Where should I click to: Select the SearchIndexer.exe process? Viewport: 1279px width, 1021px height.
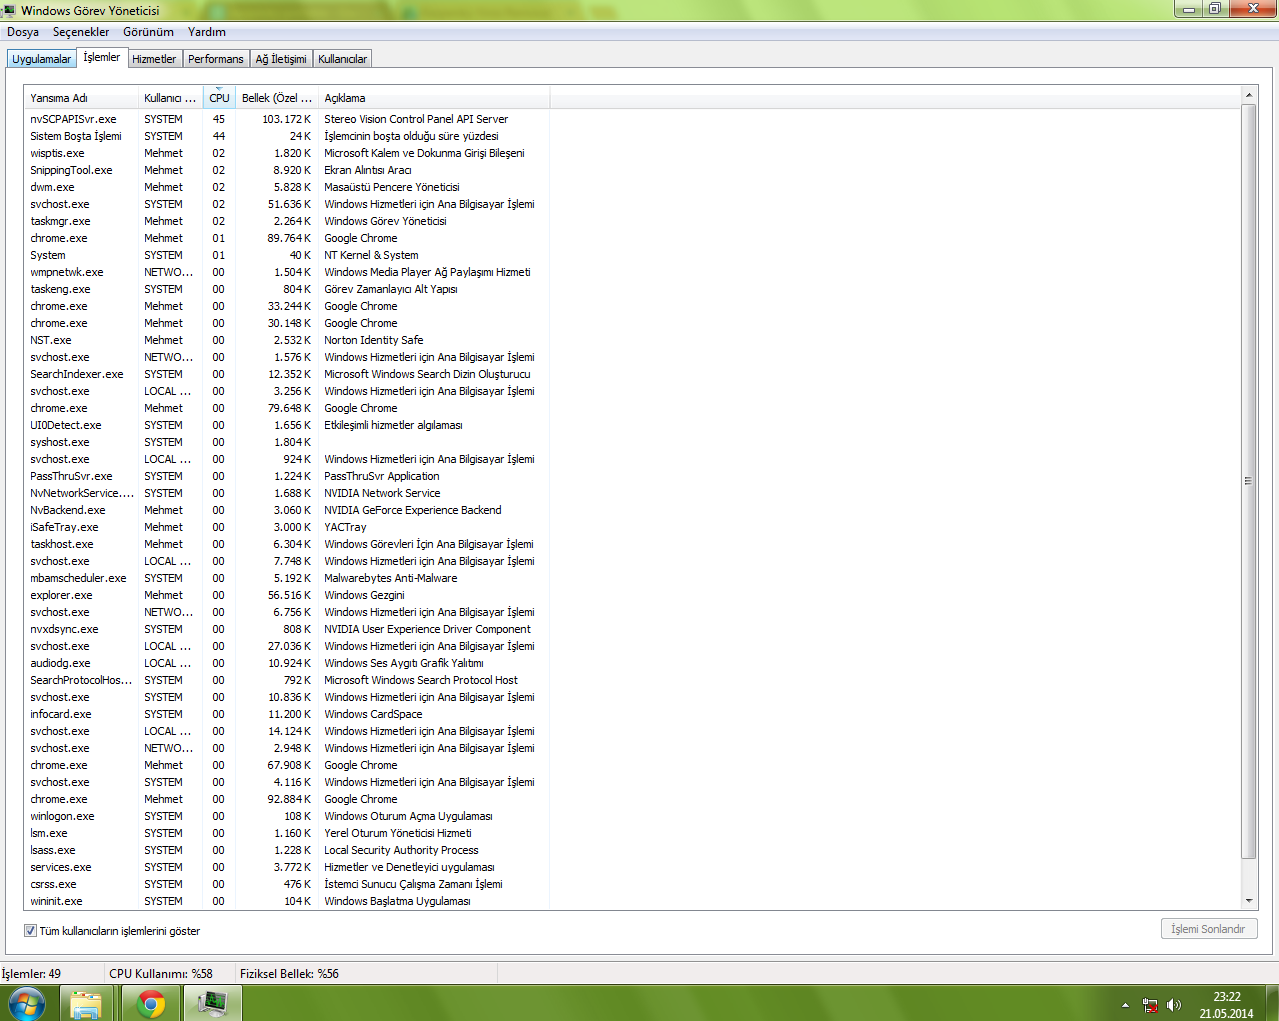[x=287, y=374]
